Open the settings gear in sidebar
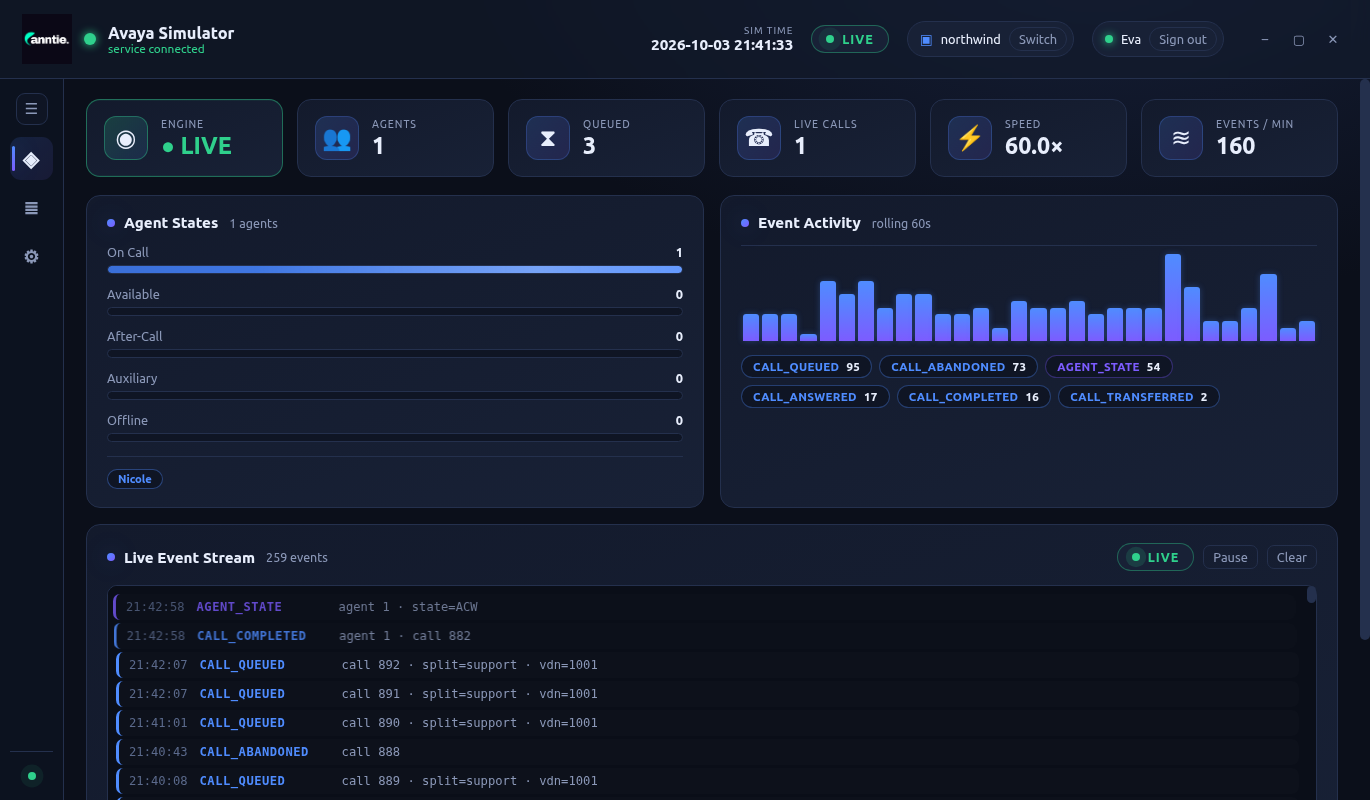The image size is (1370, 800). coord(31,257)
